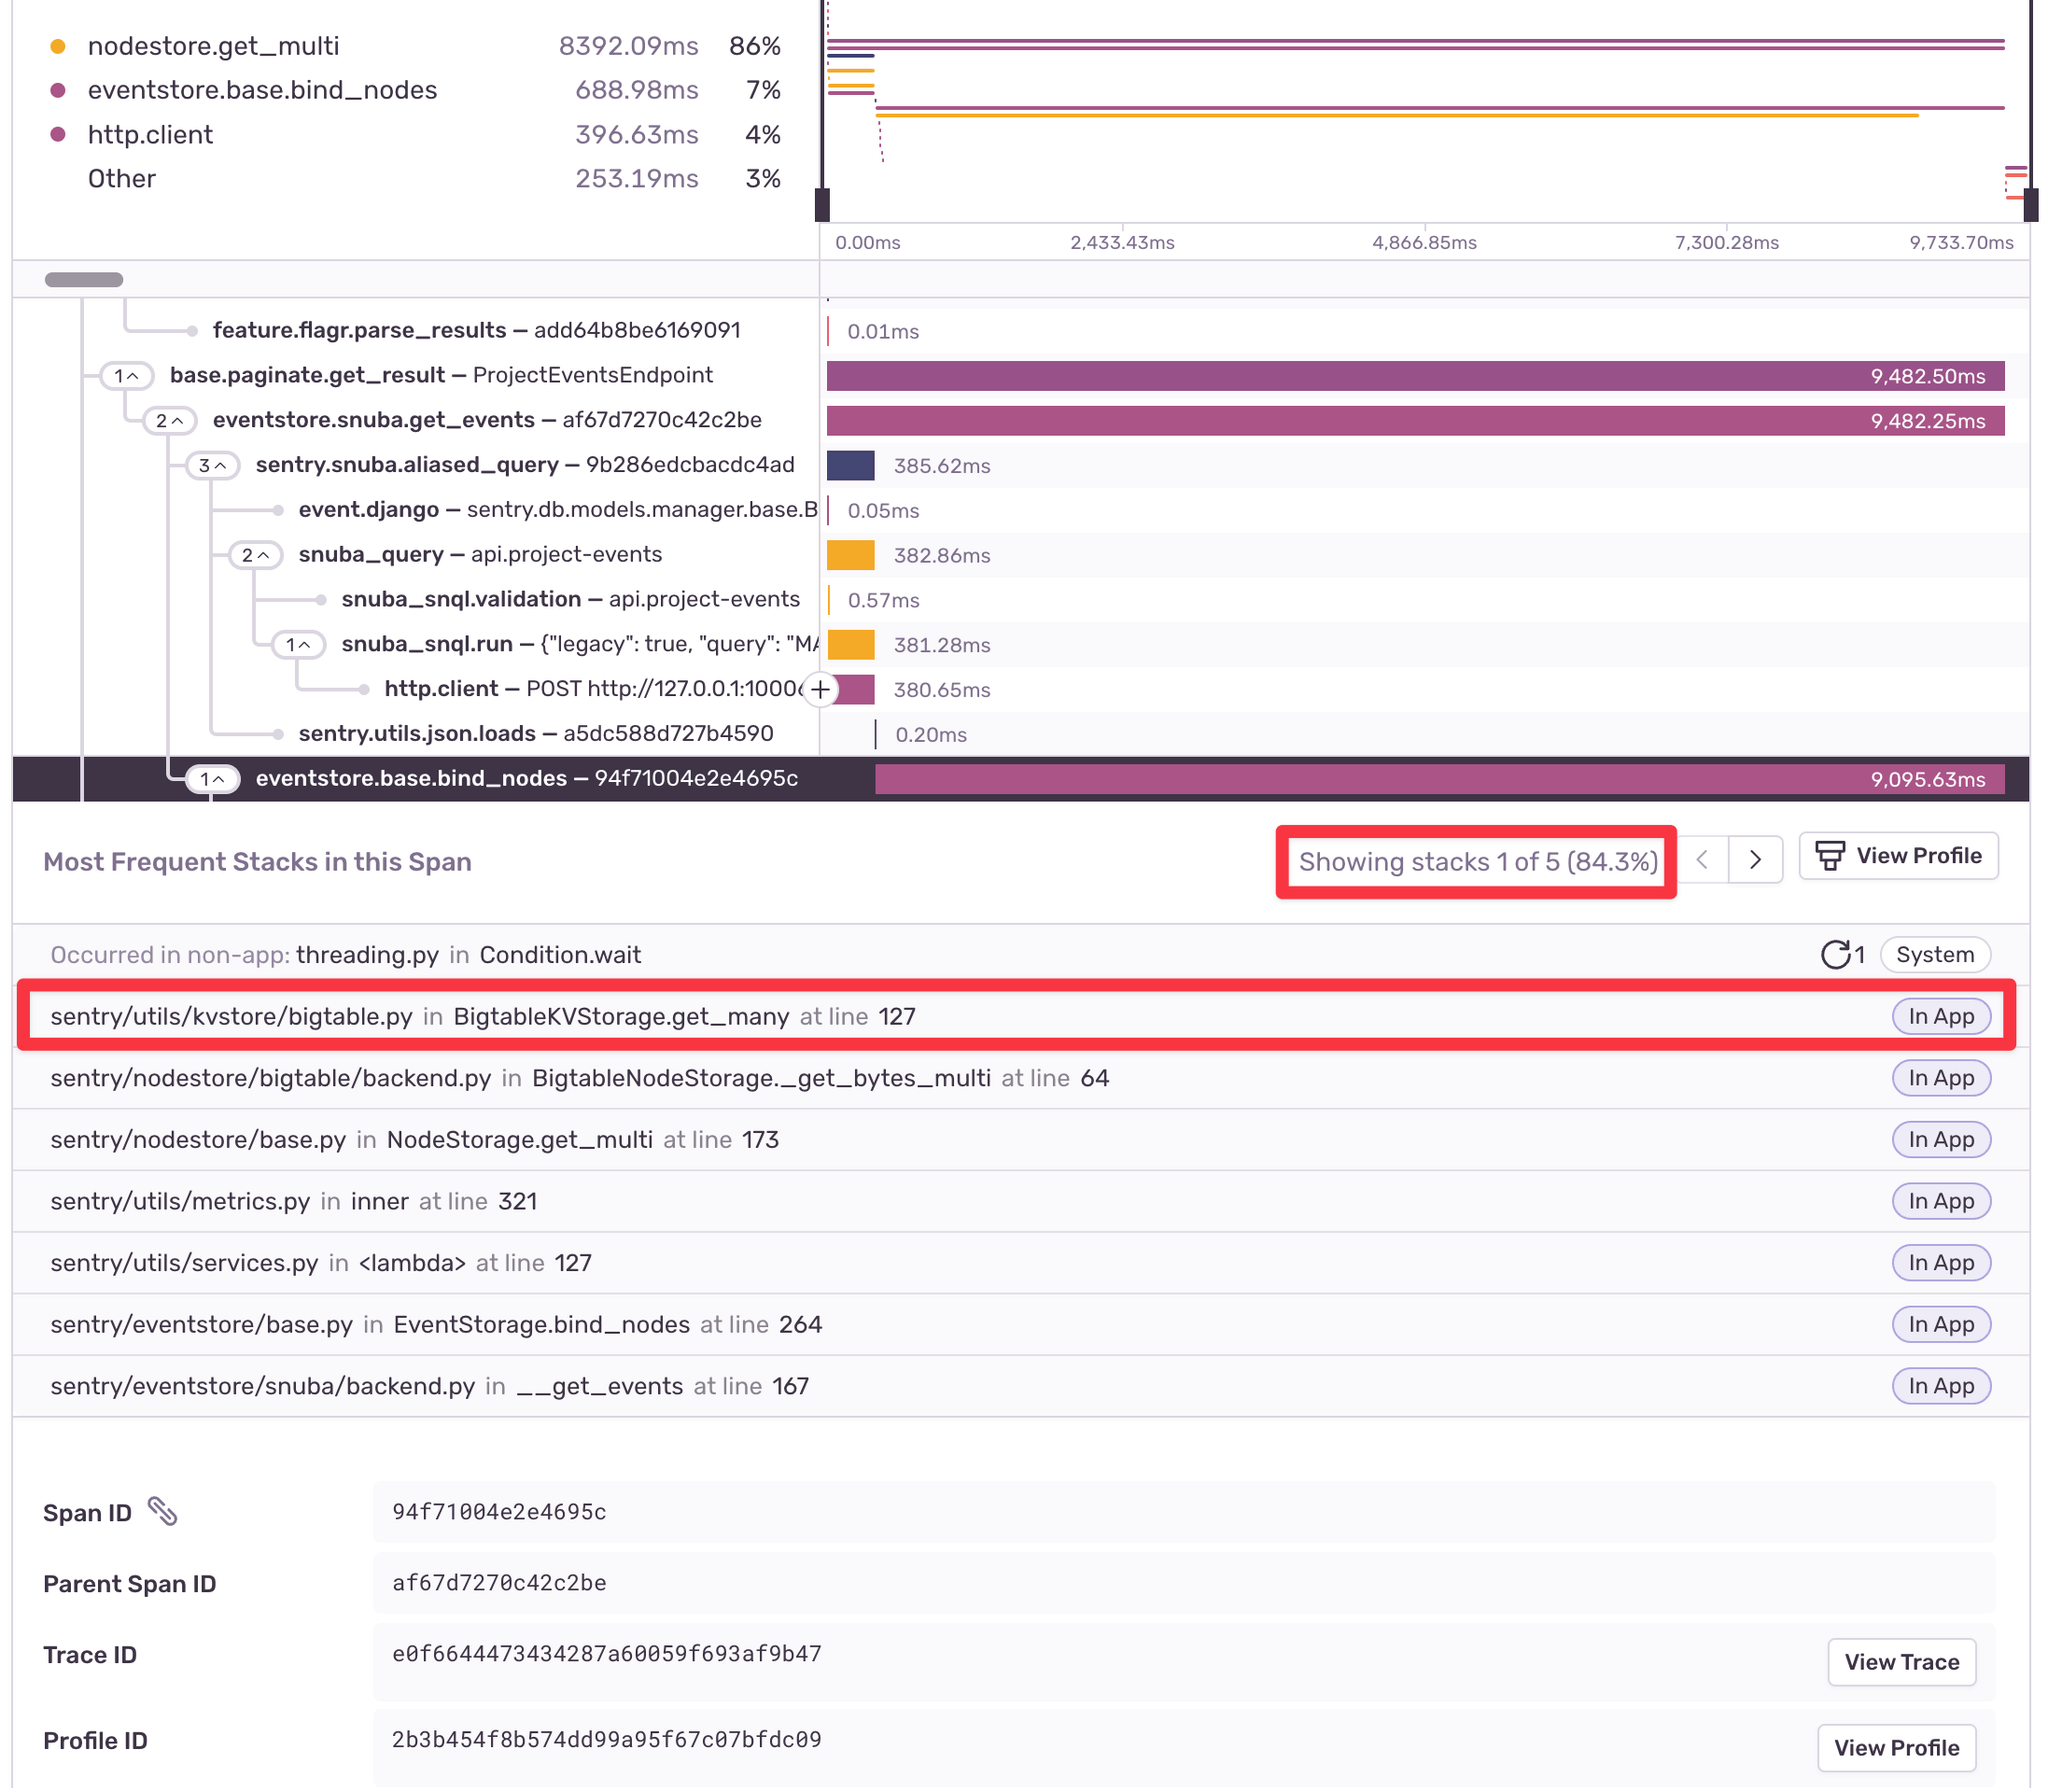
Task: Click the right arrow to see next stack
Action: [x=1755, y=859]
